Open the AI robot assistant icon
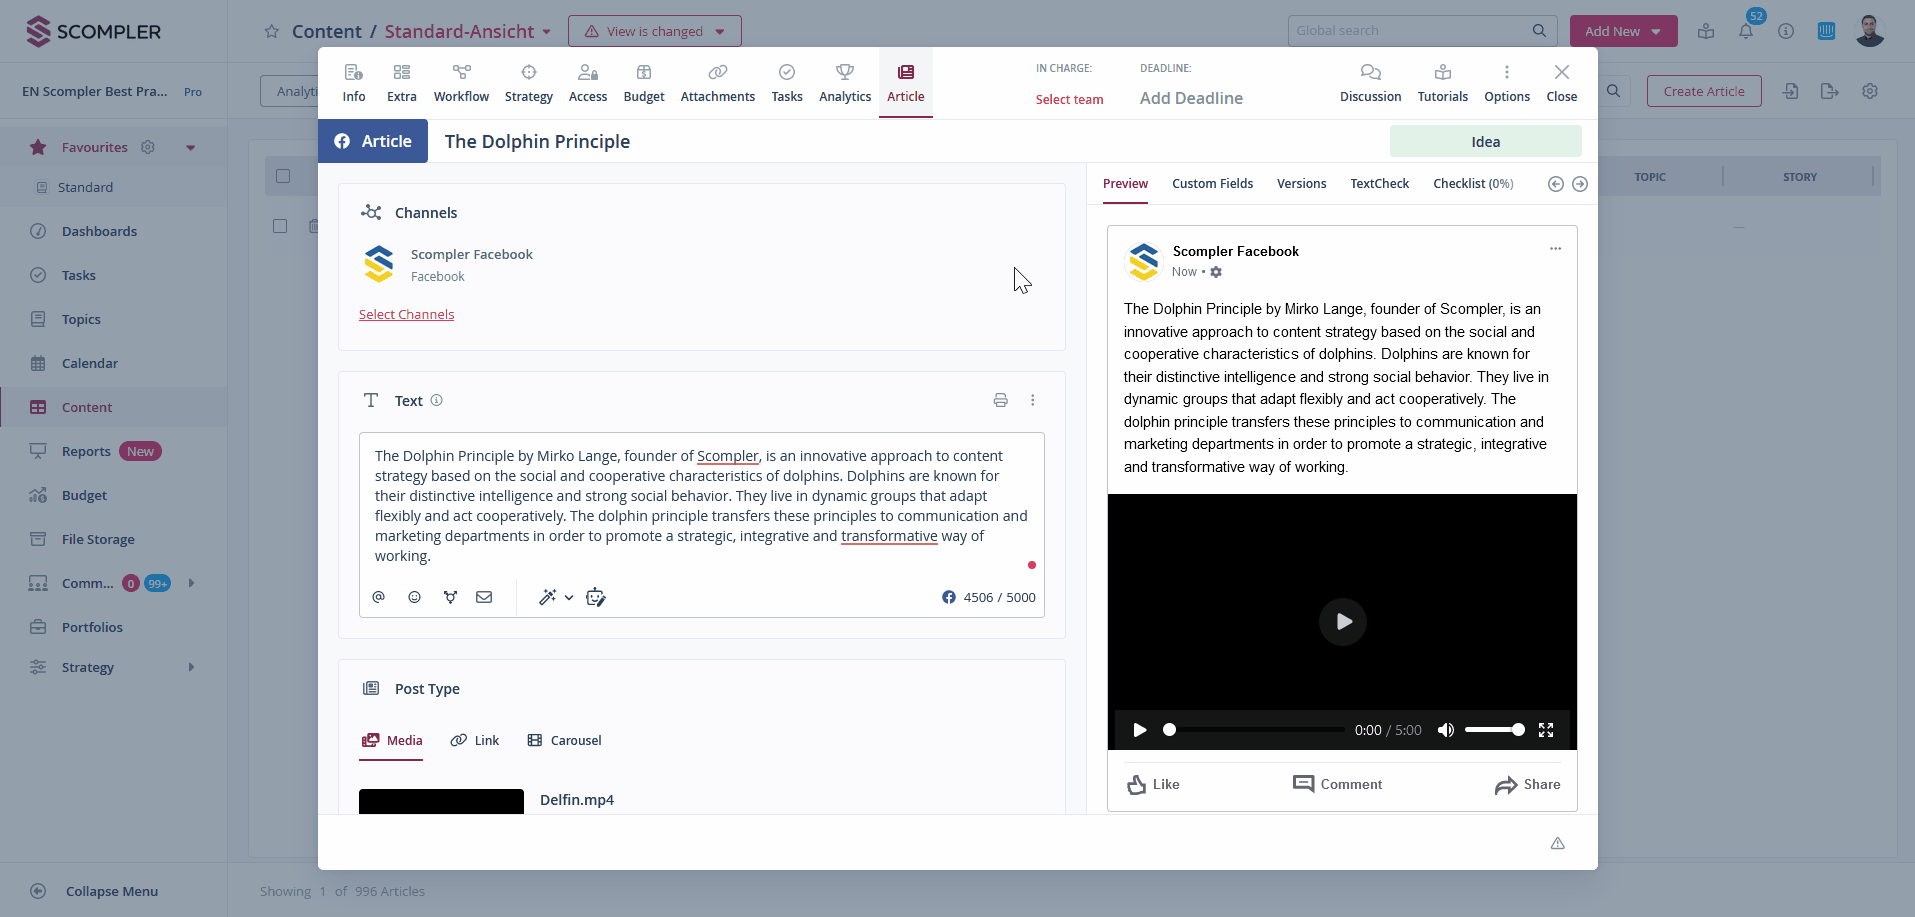The image size is (1915, 917). pyautogui.click(x=596, y=597)
